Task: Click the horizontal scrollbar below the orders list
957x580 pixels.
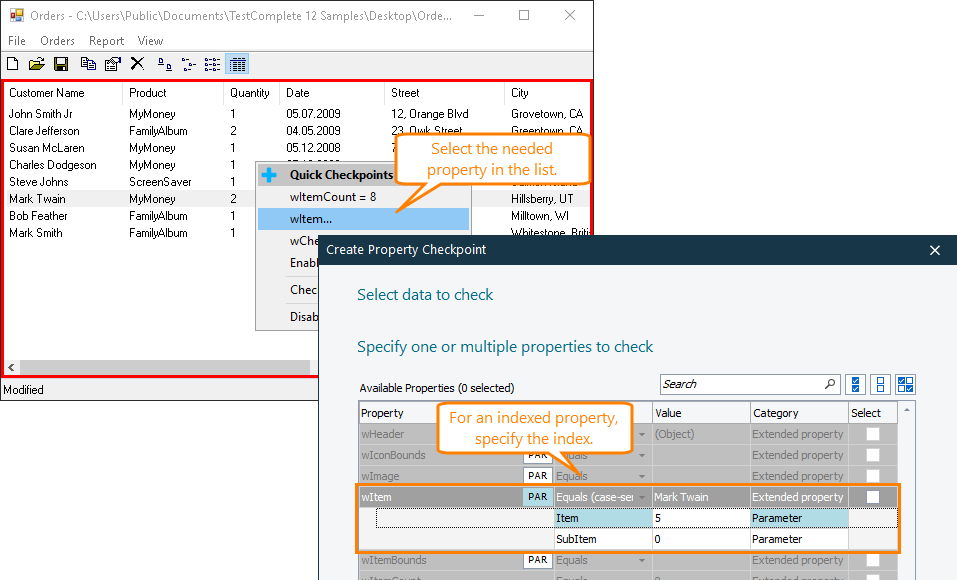Action: (x=160, y=367)
